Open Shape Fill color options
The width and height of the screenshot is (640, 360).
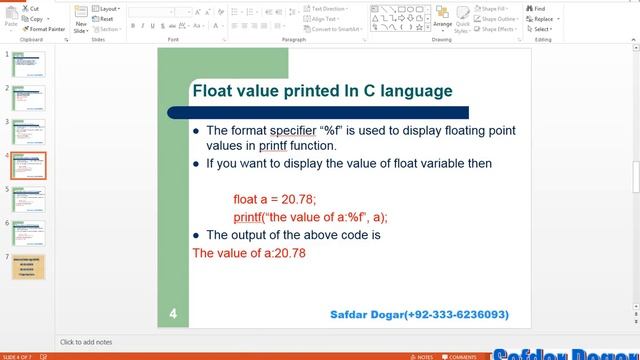(x=491, y=9)
